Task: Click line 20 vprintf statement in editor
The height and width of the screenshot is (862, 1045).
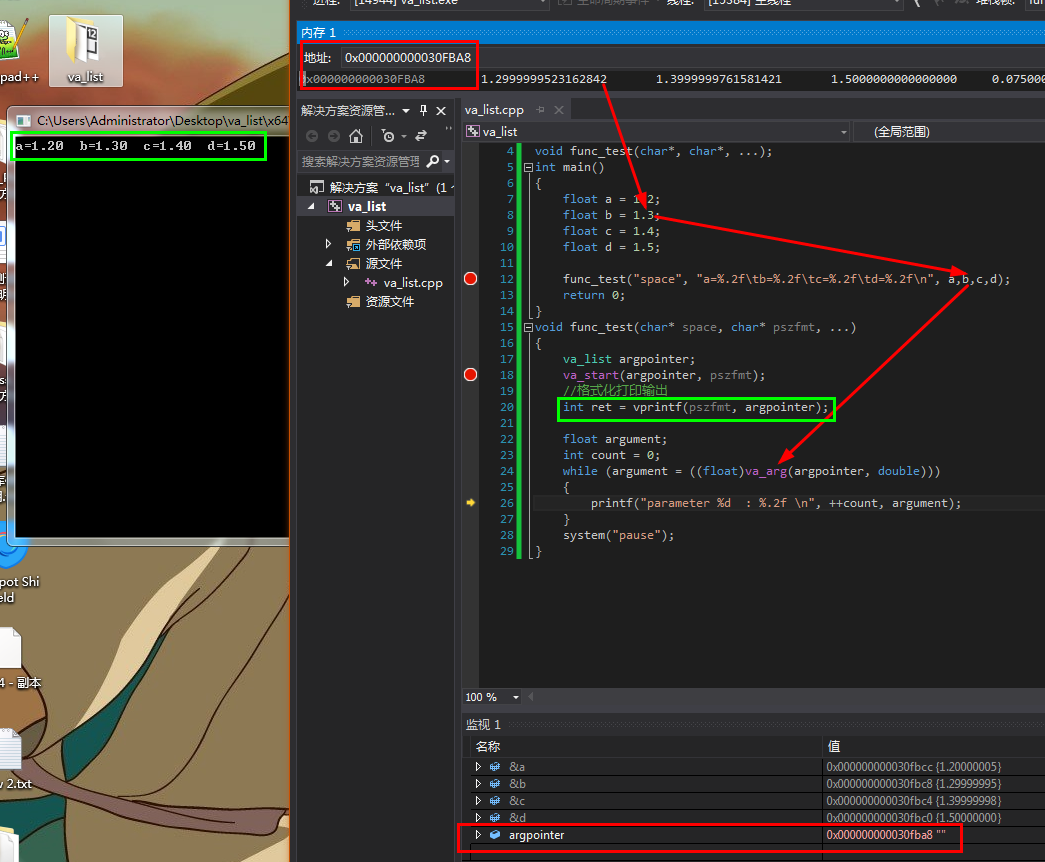Action: 695,407
